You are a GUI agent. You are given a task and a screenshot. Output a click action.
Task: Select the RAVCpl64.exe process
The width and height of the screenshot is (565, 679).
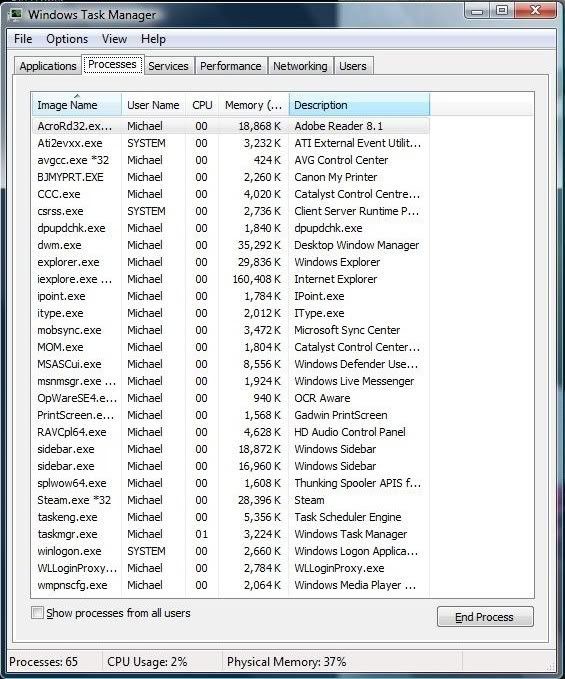(x=231, y=432)
